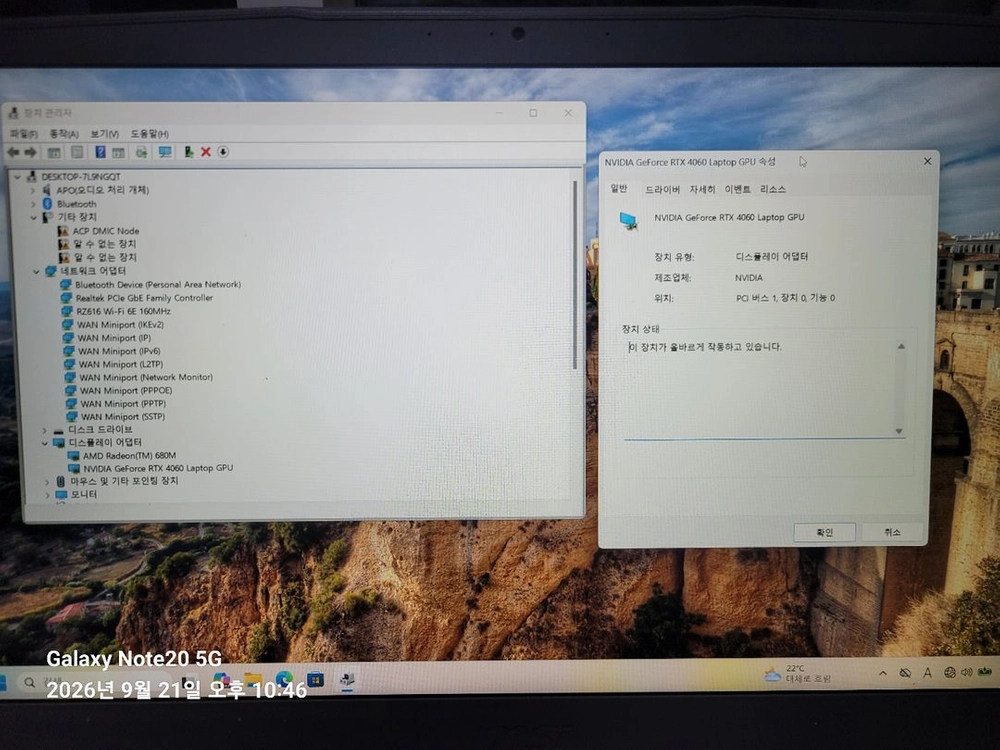The image size is (1000, 750).
Task: Click the show/hide console tree toolbar icon
Action: [54, 152]
